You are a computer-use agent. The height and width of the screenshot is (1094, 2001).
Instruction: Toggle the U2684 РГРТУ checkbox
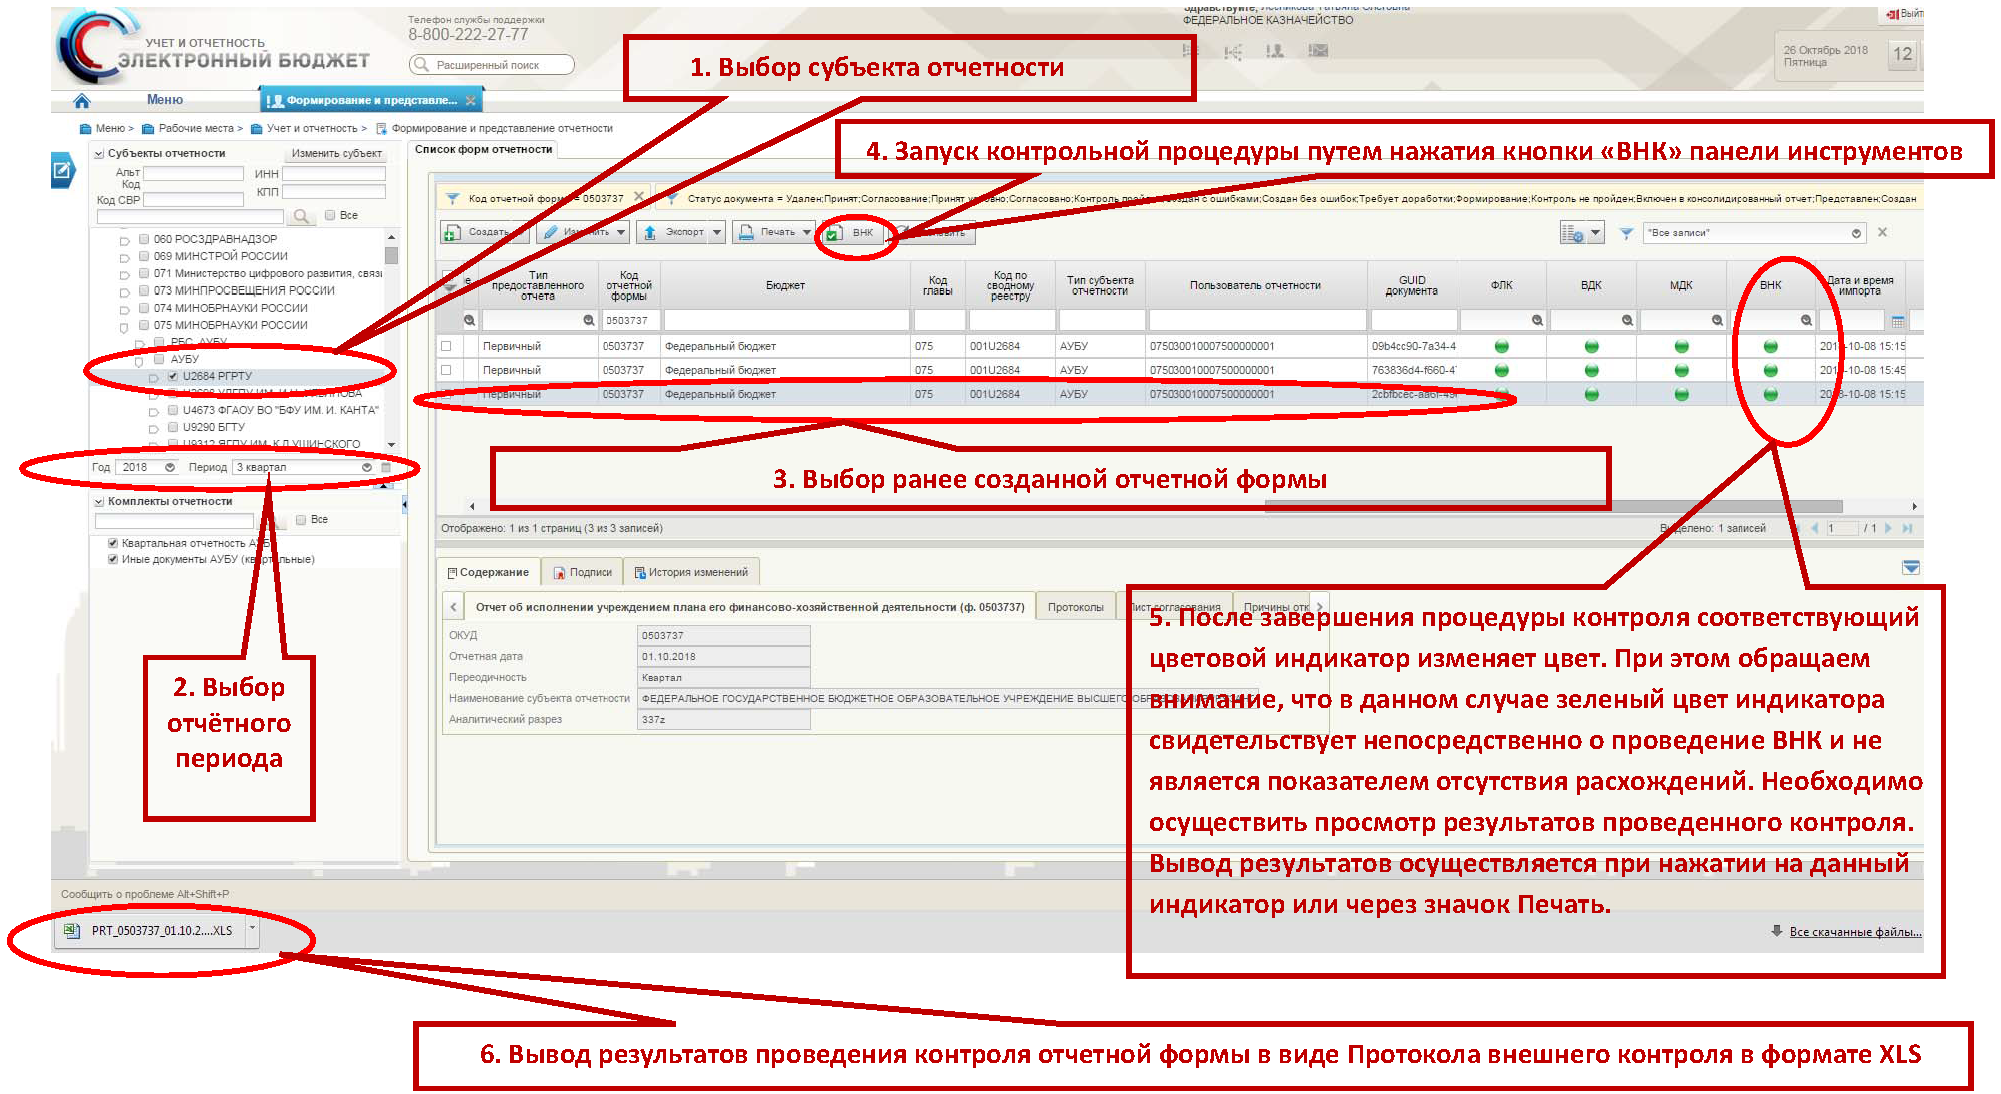(173, 377)
